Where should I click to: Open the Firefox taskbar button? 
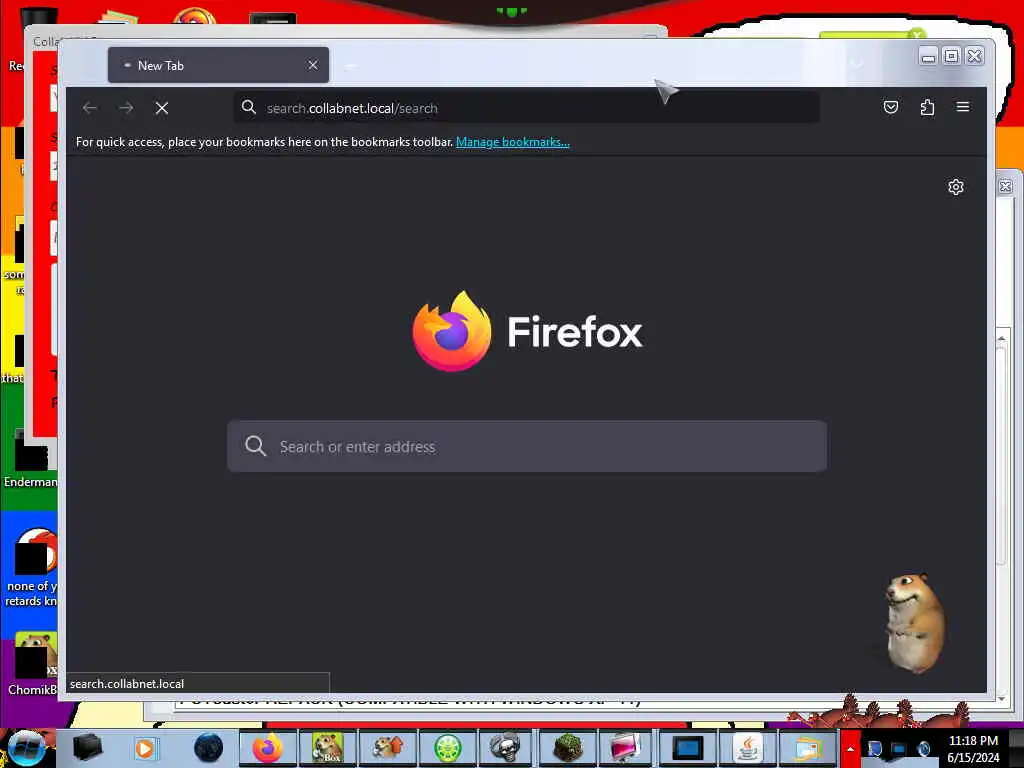pyautogui.click(x=268, y=748)
